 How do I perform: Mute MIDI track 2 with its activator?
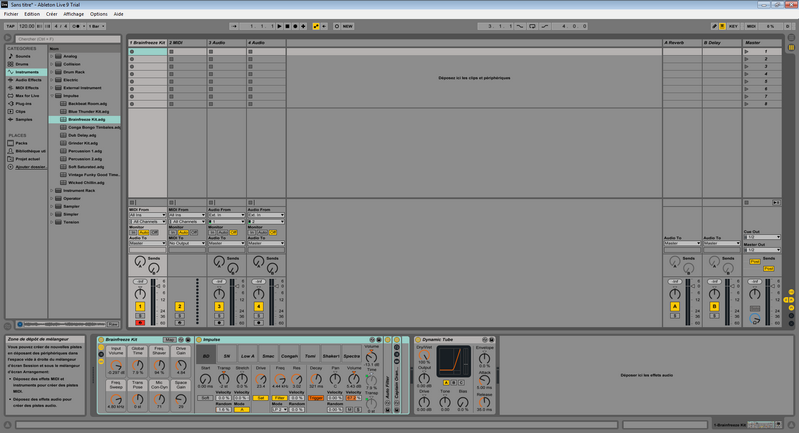pos(179,306)
